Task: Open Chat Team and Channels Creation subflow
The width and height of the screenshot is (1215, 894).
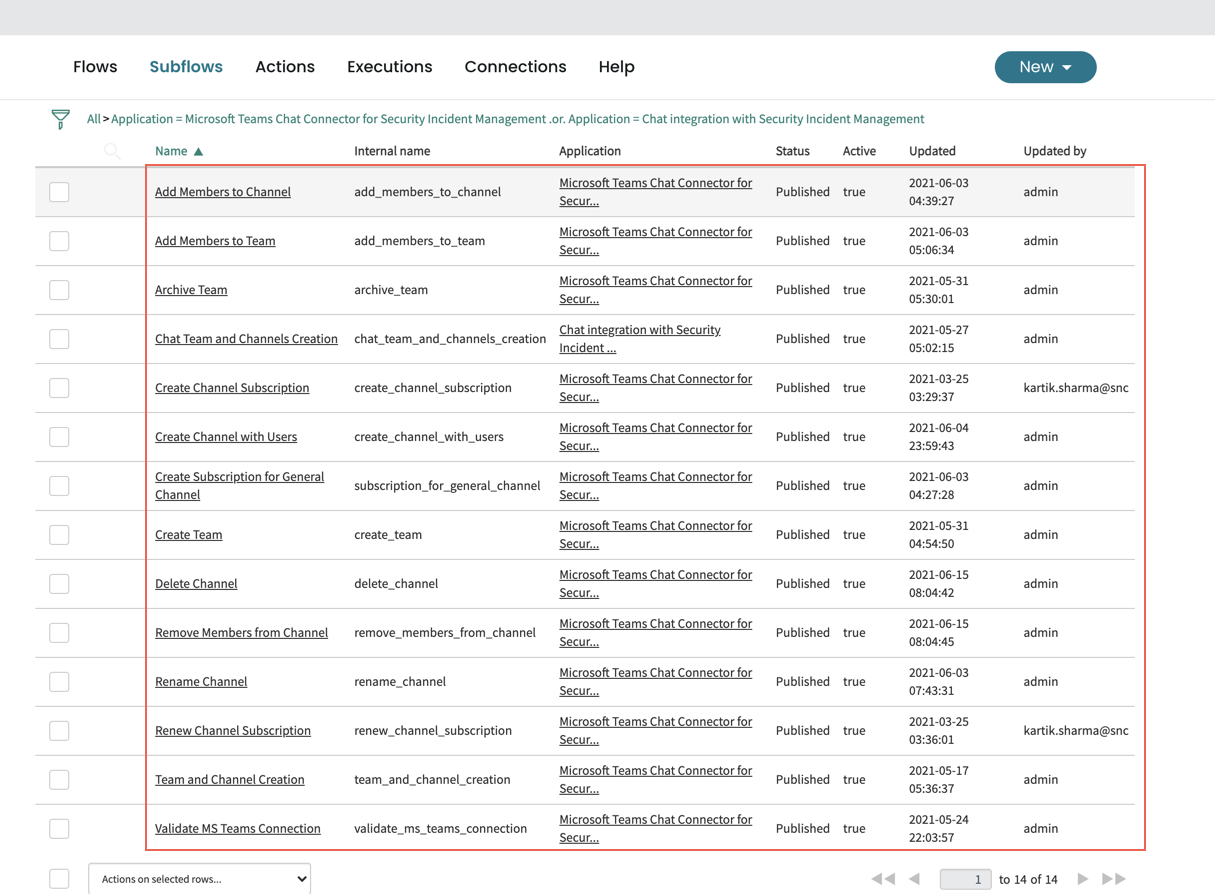Action: pyautogui.click(x=246, y=339)
